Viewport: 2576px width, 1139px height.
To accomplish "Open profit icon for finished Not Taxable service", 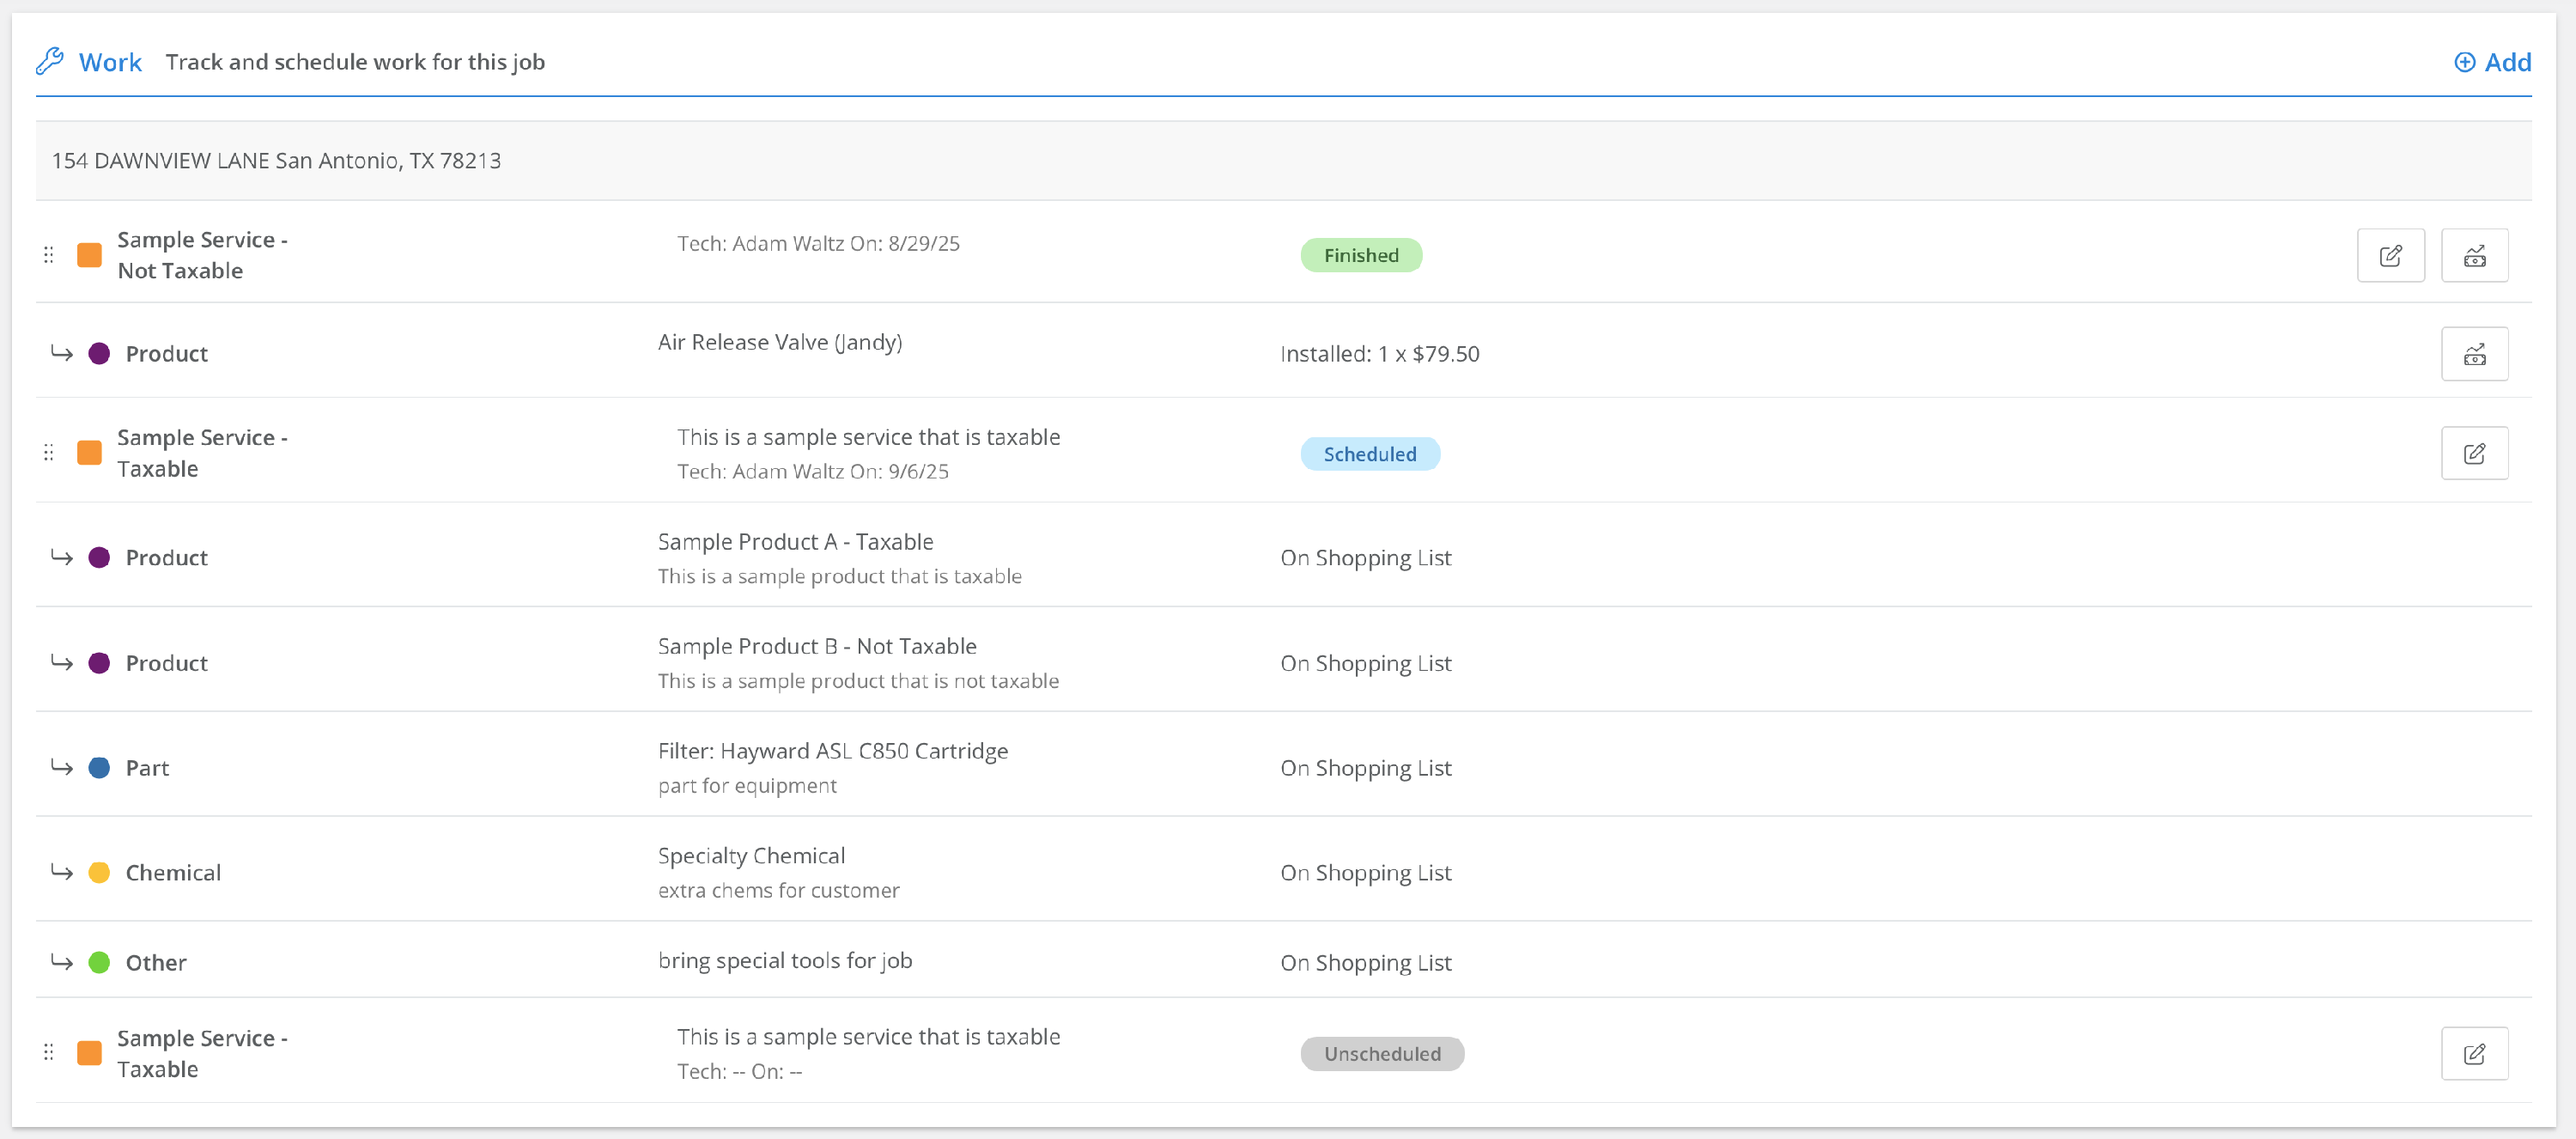I will [x=2474, y=255].
